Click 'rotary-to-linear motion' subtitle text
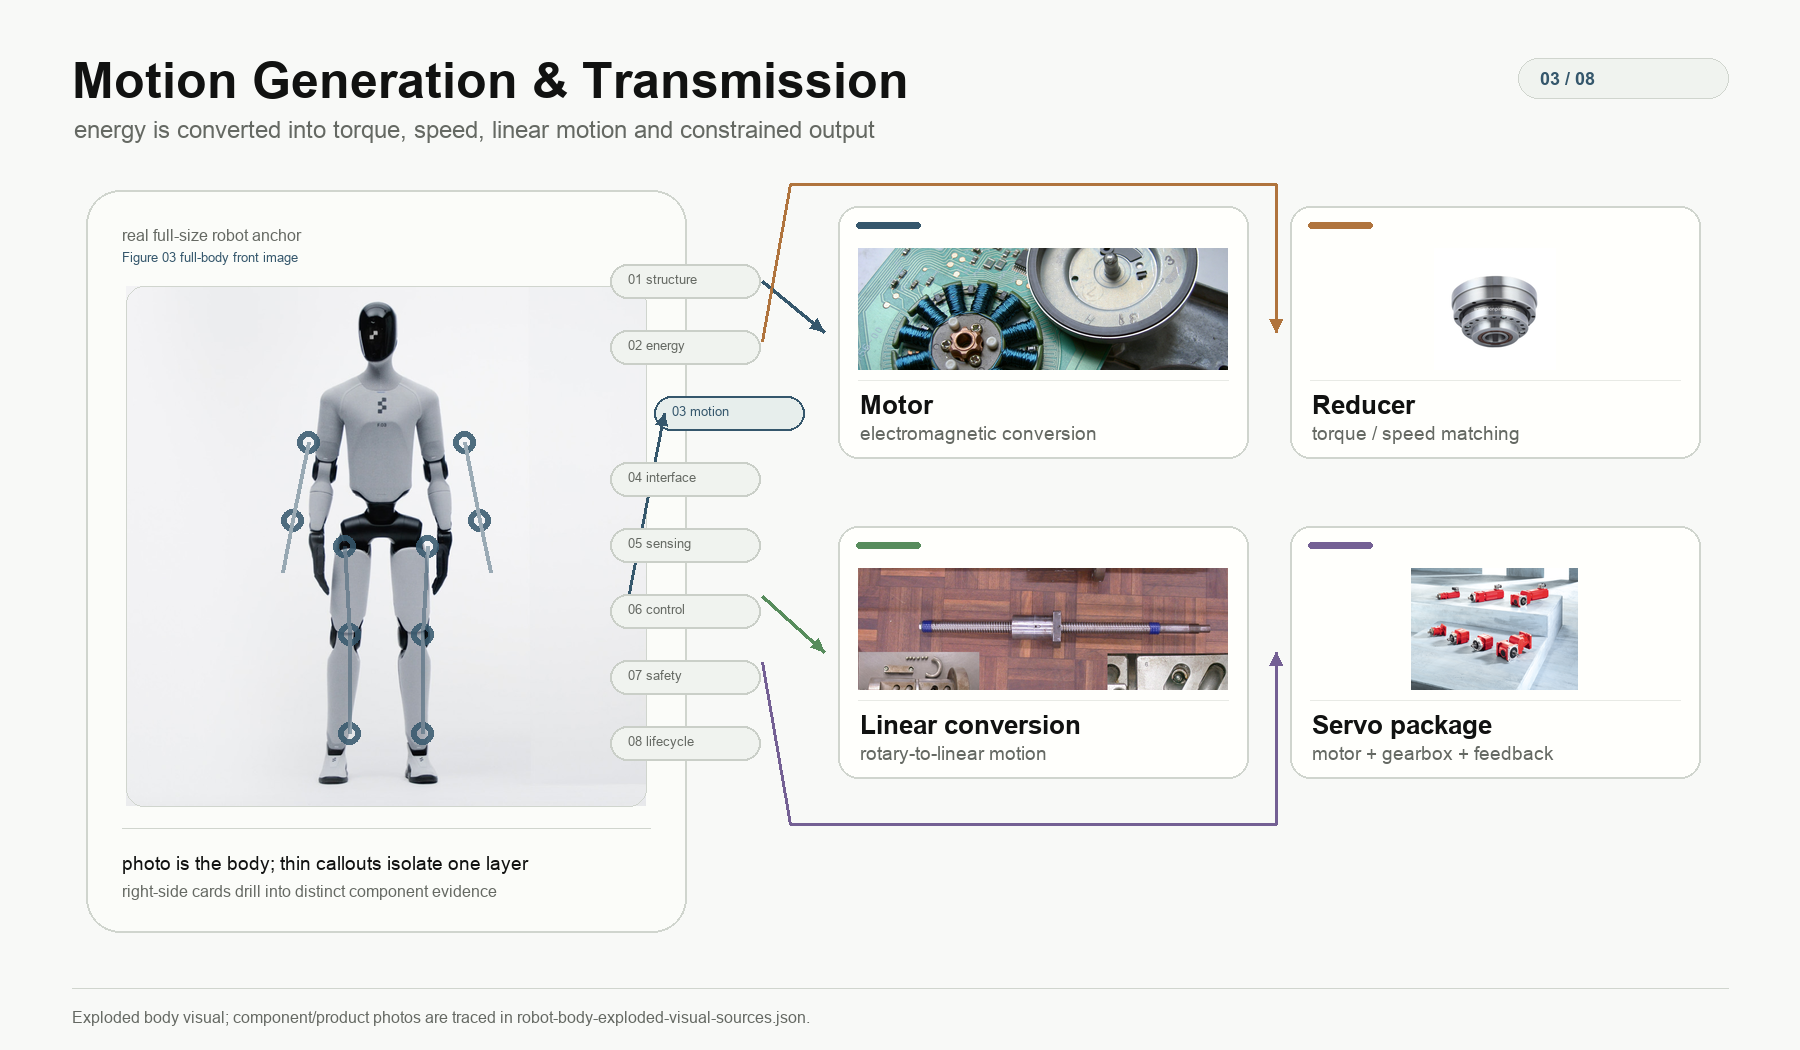This screenshot has height=1050, width=1800. point(953,754)
